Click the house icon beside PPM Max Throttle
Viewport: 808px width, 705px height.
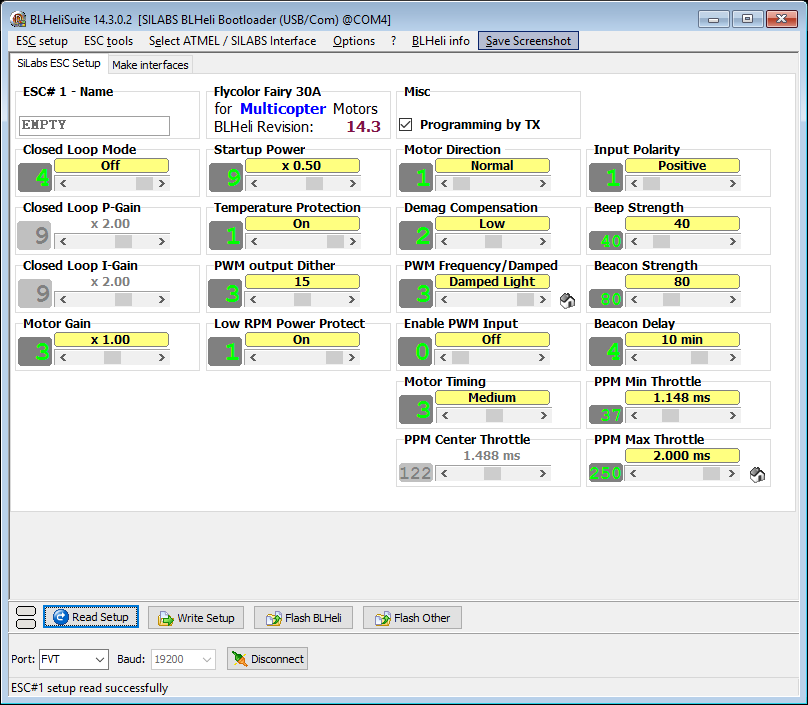tap(757, 475)
